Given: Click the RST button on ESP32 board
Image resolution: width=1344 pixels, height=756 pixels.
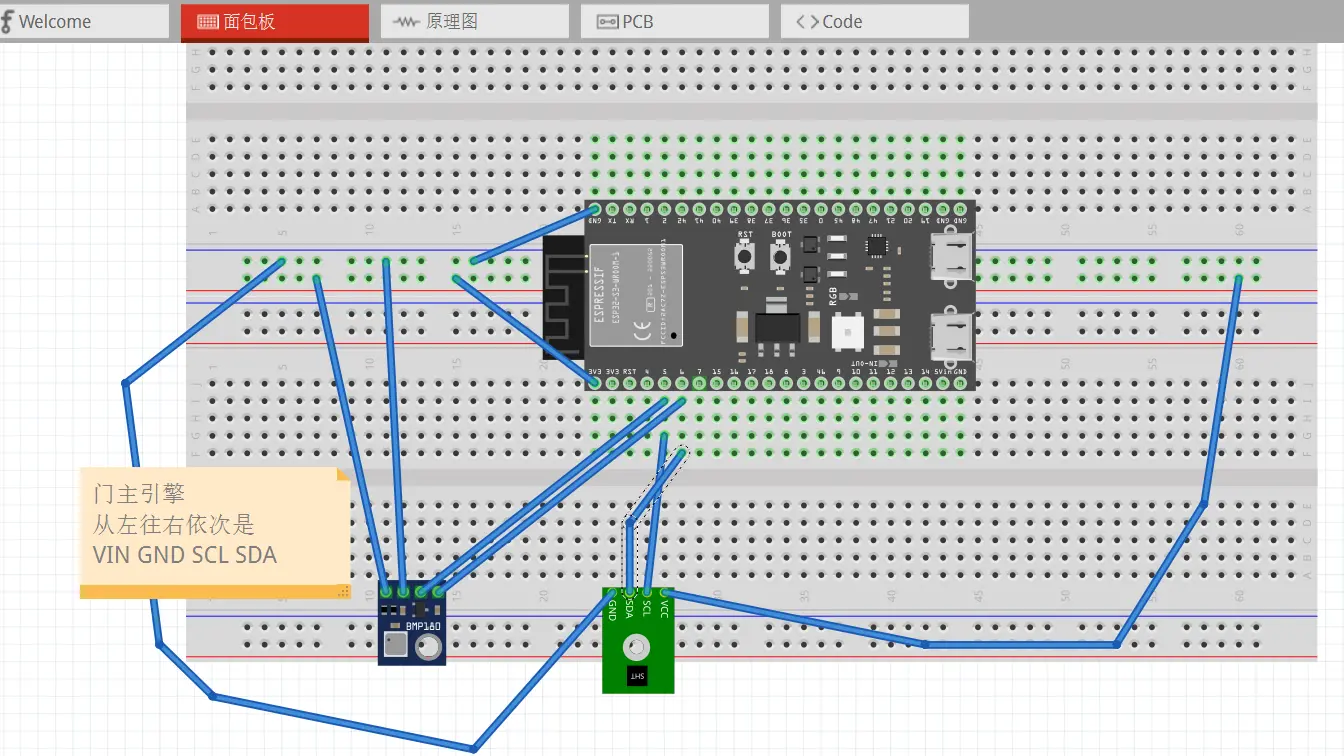Looking at the screenshot, I should coord(745,257).
